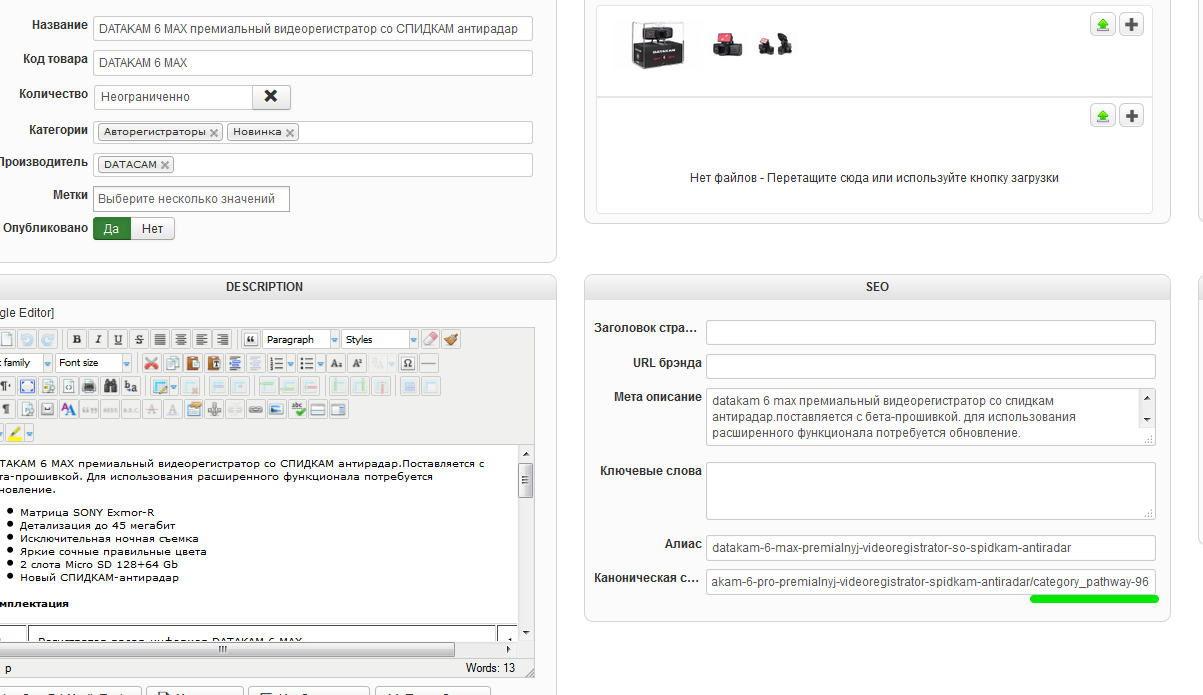1203x695 pixels.
Task: Click the Мета описание textarea
Action: 931,417
